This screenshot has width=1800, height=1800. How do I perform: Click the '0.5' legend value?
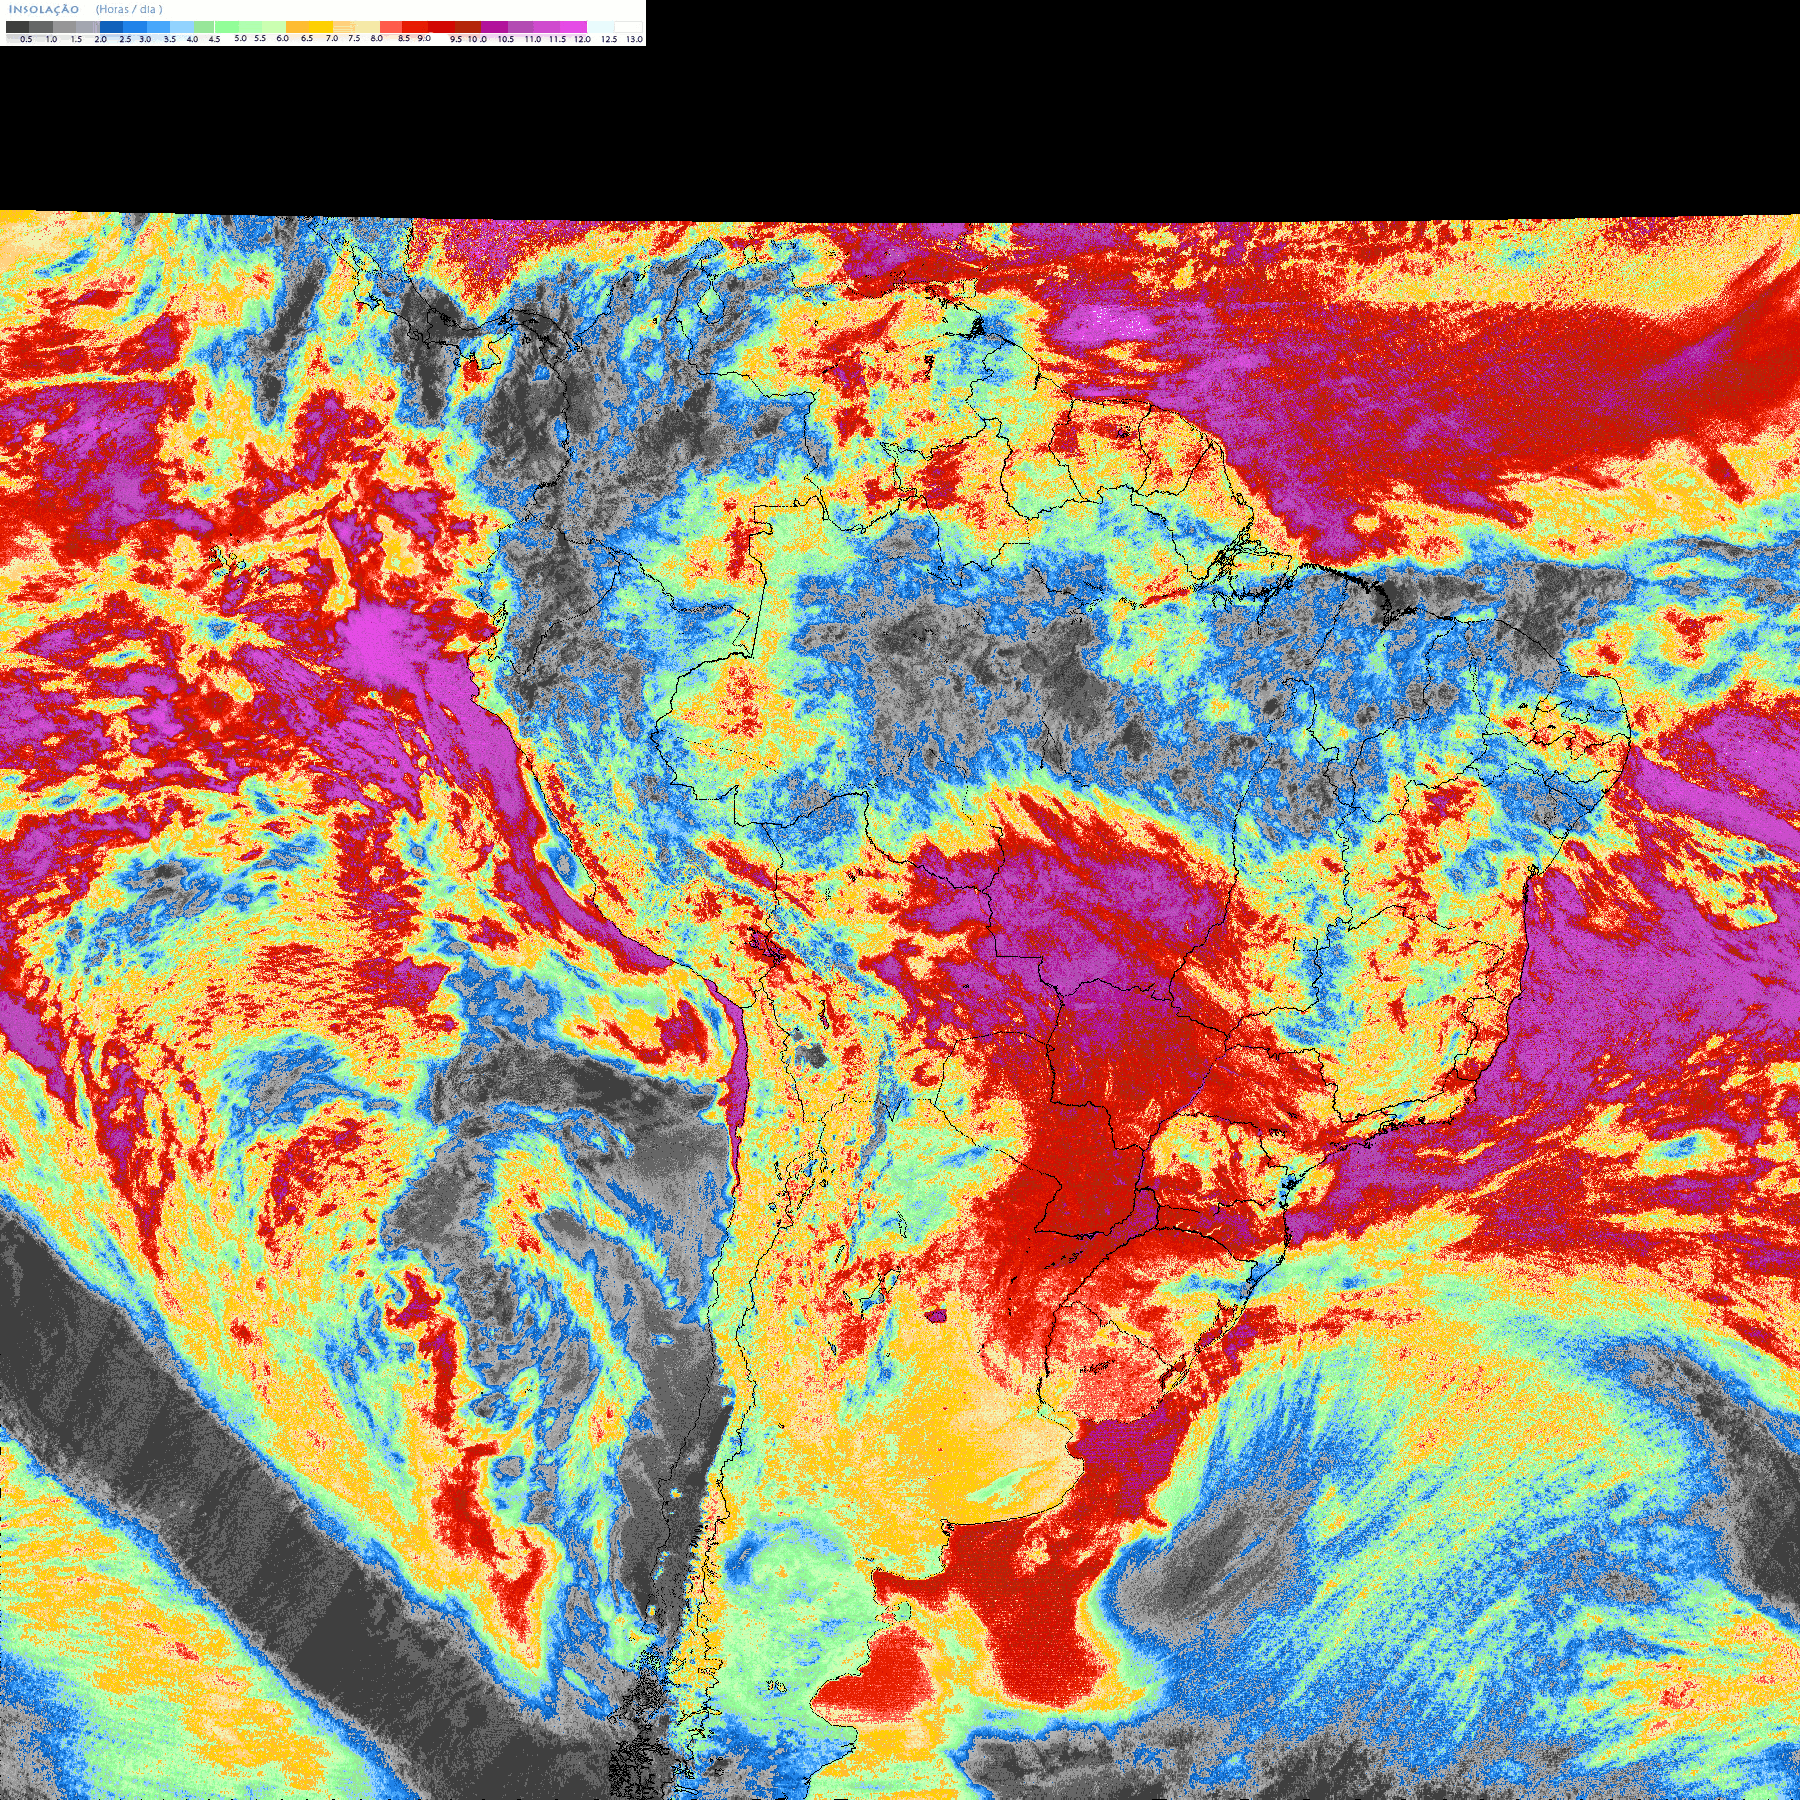coord(26,39)
